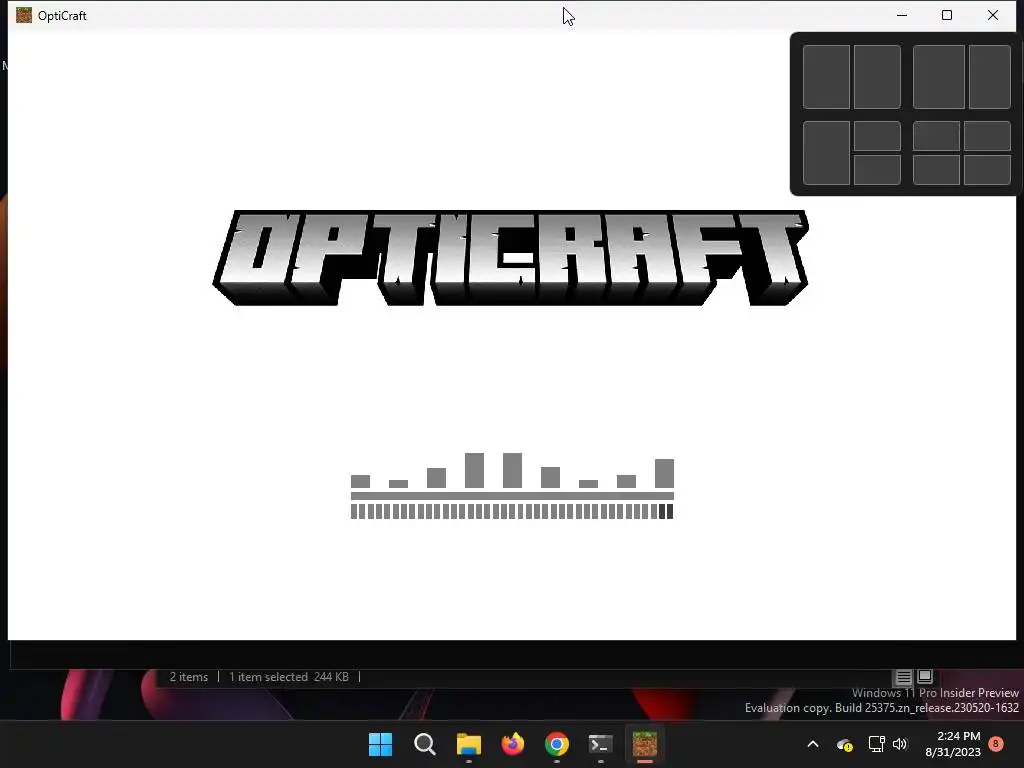Snap to bottom-left quadrant of four-grid layout
This screenshot has width=1024, height=768.
pos(936,170)
